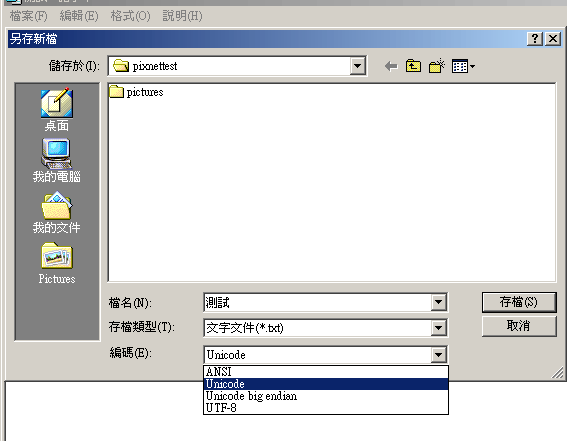Viewport: 567px width, 441px height.
Task: Open 桌面 desktop shortcut in sidebar
Action: point(57,110)
